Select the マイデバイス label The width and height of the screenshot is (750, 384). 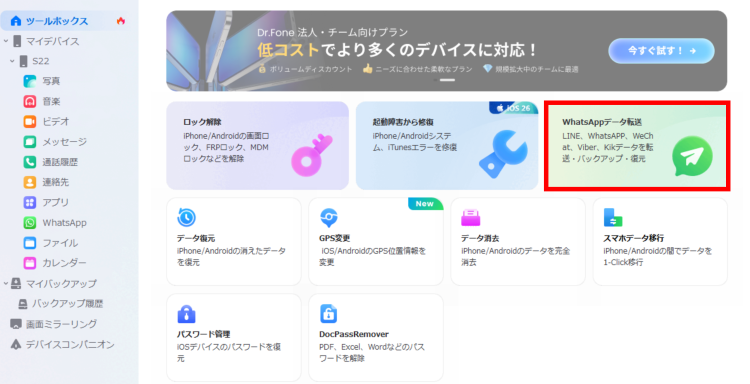[x=53, y=42]
